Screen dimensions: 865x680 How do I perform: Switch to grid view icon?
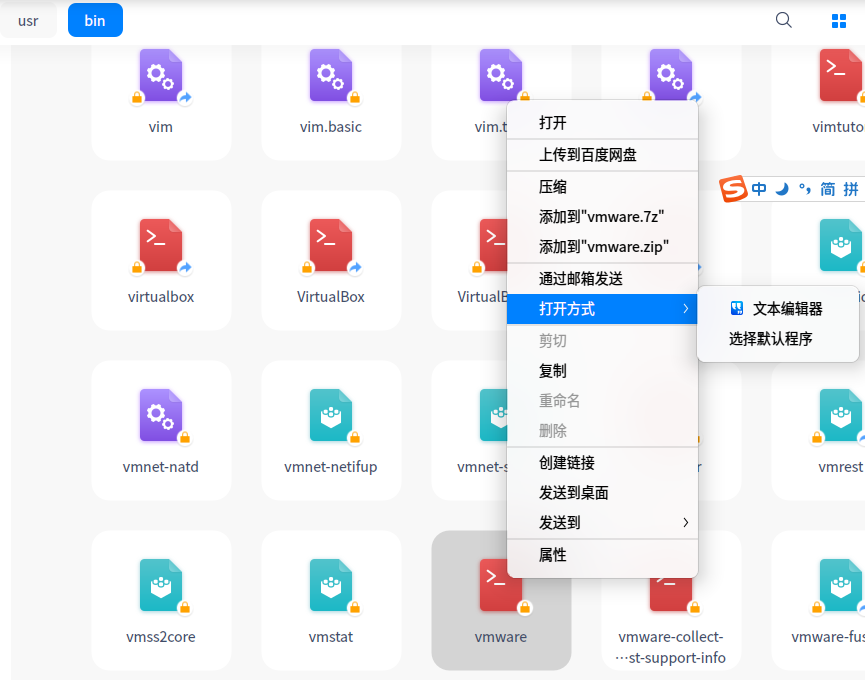click(x=839, y=21)
